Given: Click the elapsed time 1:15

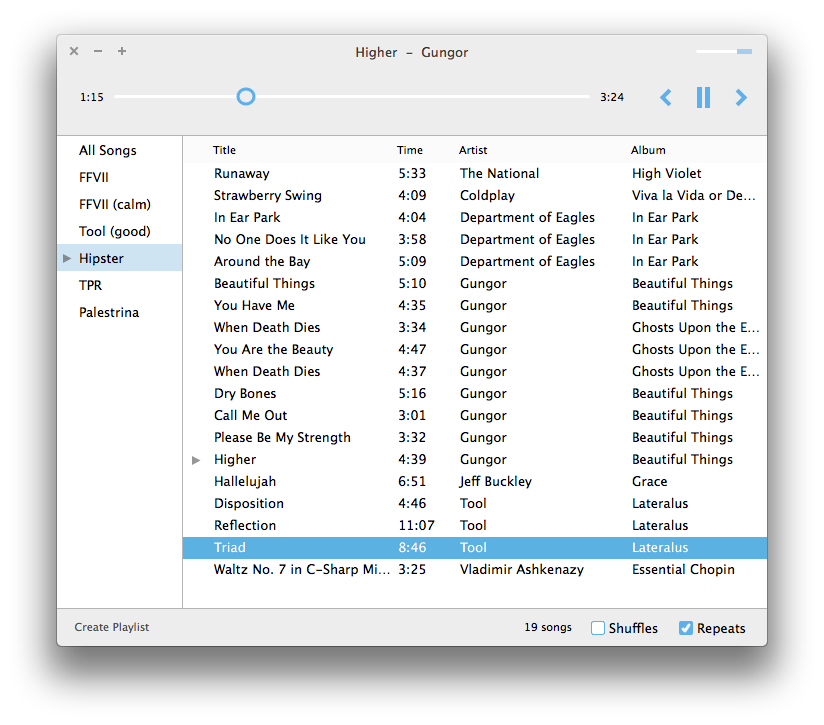Looking at the screenshot, I should point(91,97).
